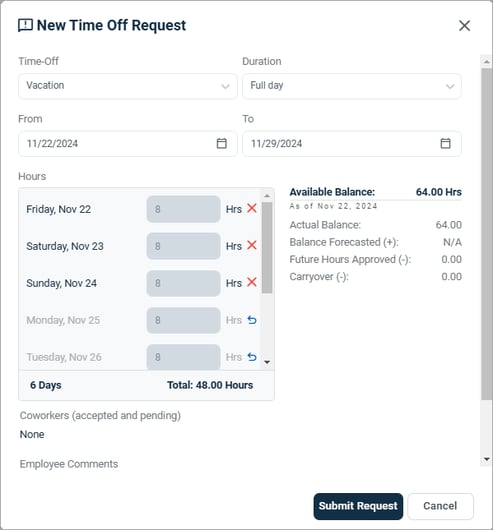The height and width of the screenshot is (530, 493).
Task: Submit the time off request
Action: coord(358,506)
